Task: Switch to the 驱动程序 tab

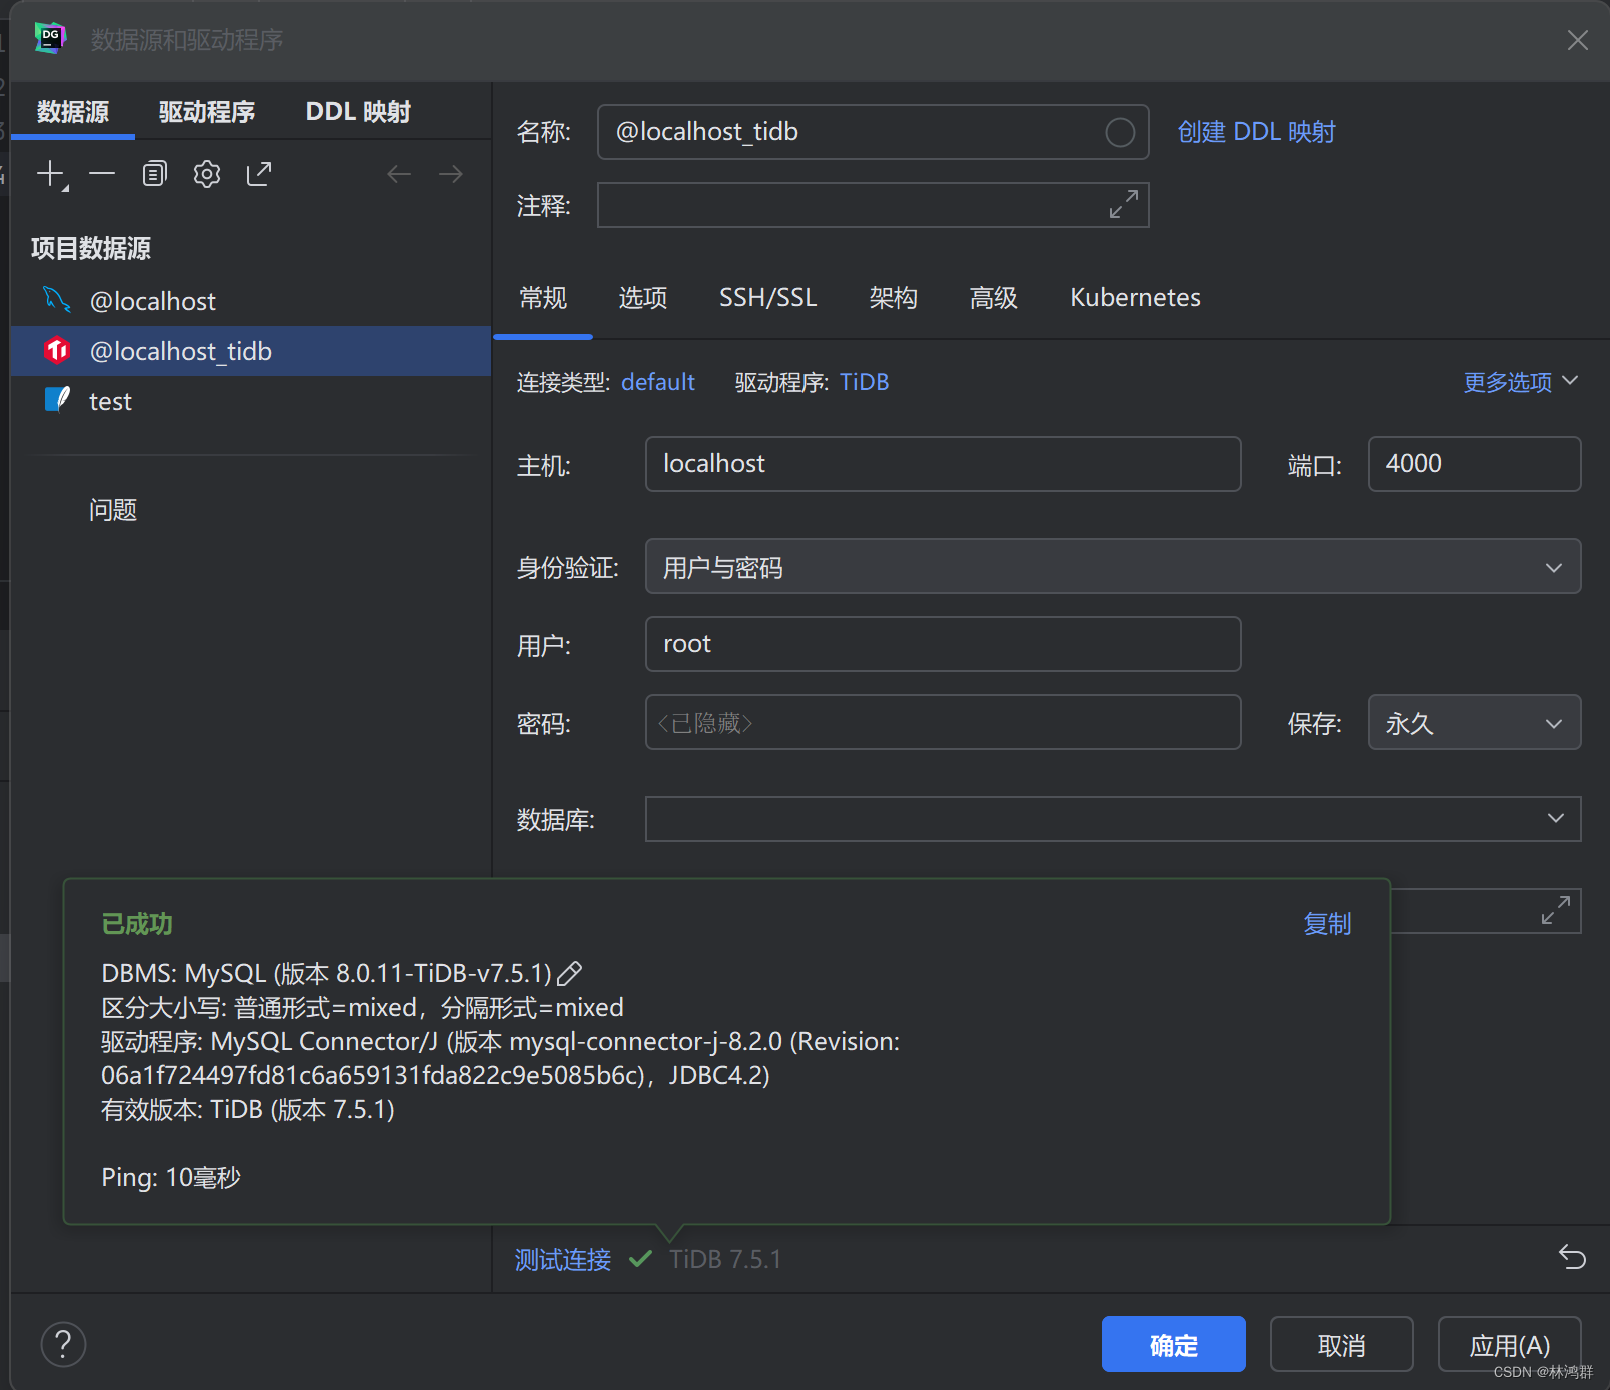Action: pyautogui.click(x=207, y=112)
